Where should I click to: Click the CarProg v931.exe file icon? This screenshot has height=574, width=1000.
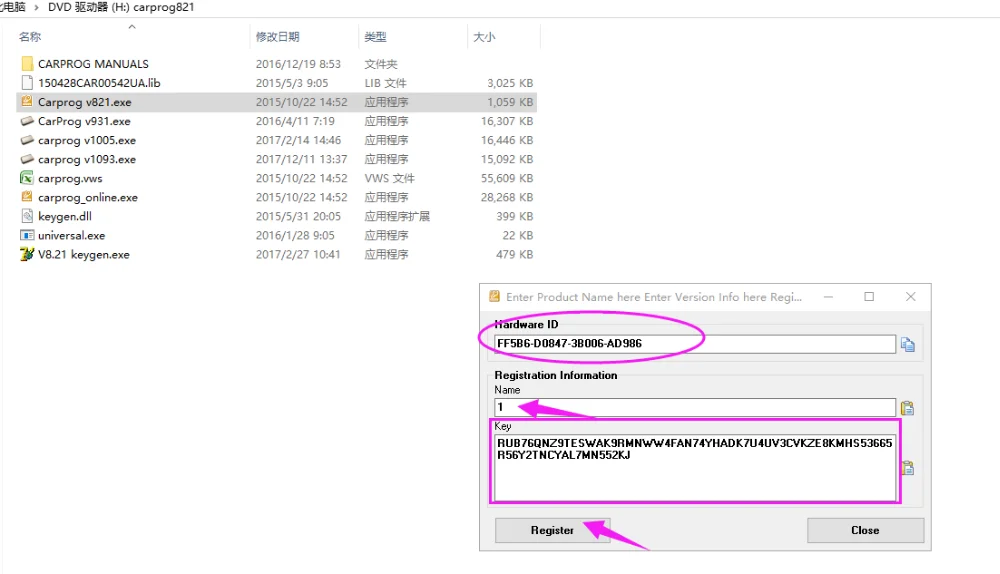point(27,121)
